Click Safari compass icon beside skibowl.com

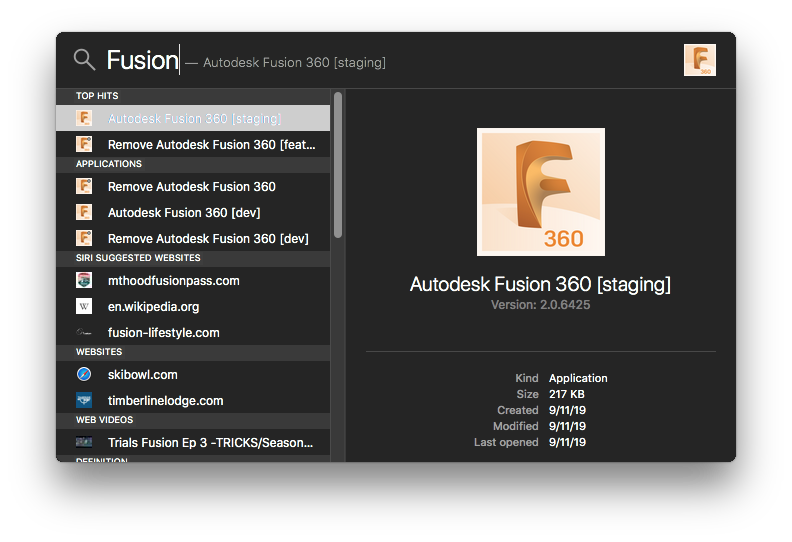[x=84, y=374]
